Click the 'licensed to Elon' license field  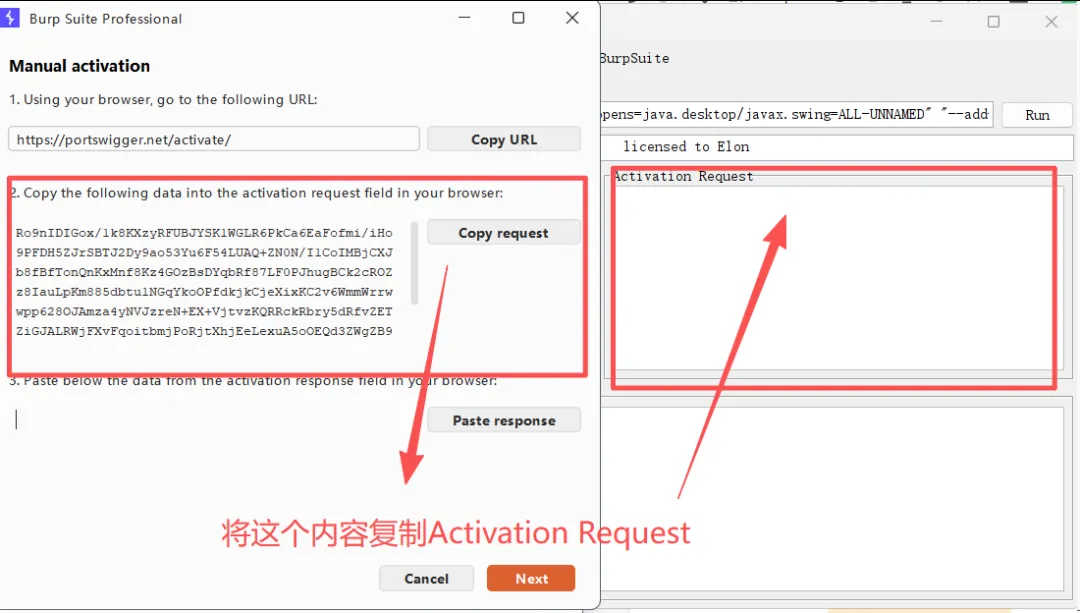(x=837, y=147)
